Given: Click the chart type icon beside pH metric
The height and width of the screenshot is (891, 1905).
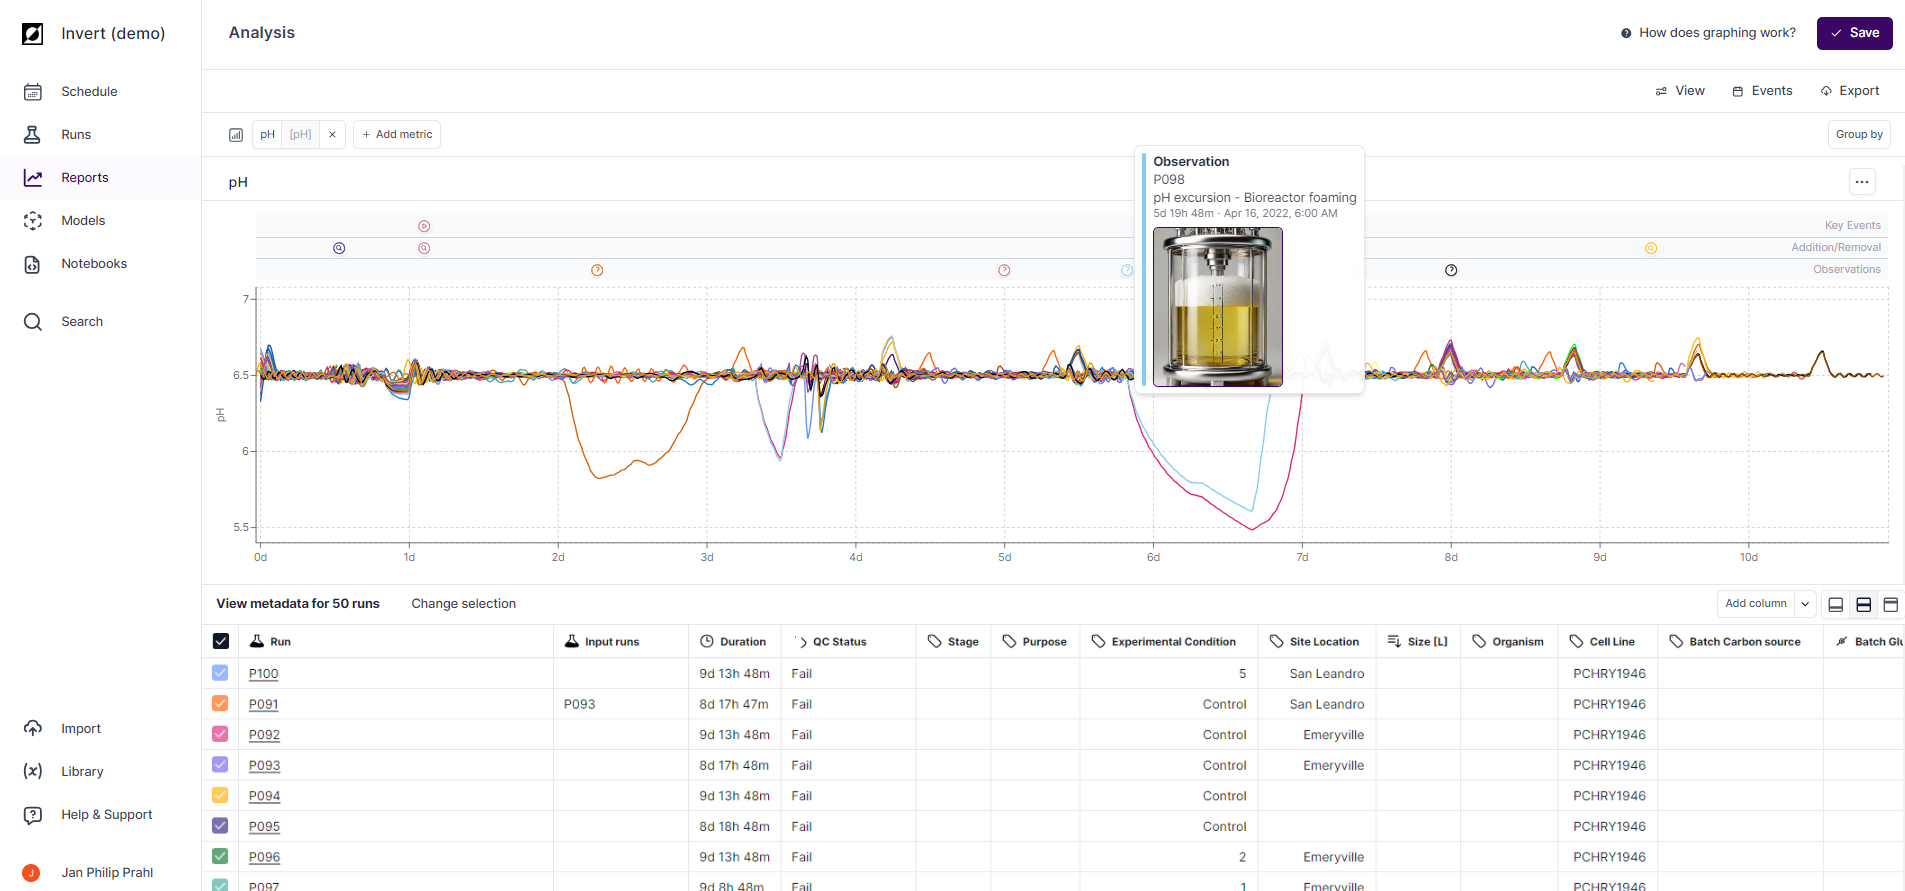Looking at the screenshot, I should (x=236, y=135).
